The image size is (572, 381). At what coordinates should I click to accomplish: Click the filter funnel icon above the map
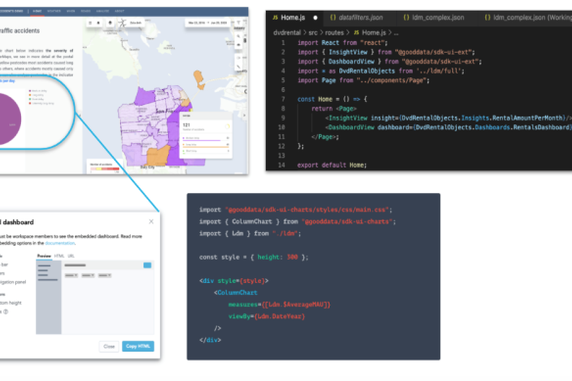tap(239, 23)
